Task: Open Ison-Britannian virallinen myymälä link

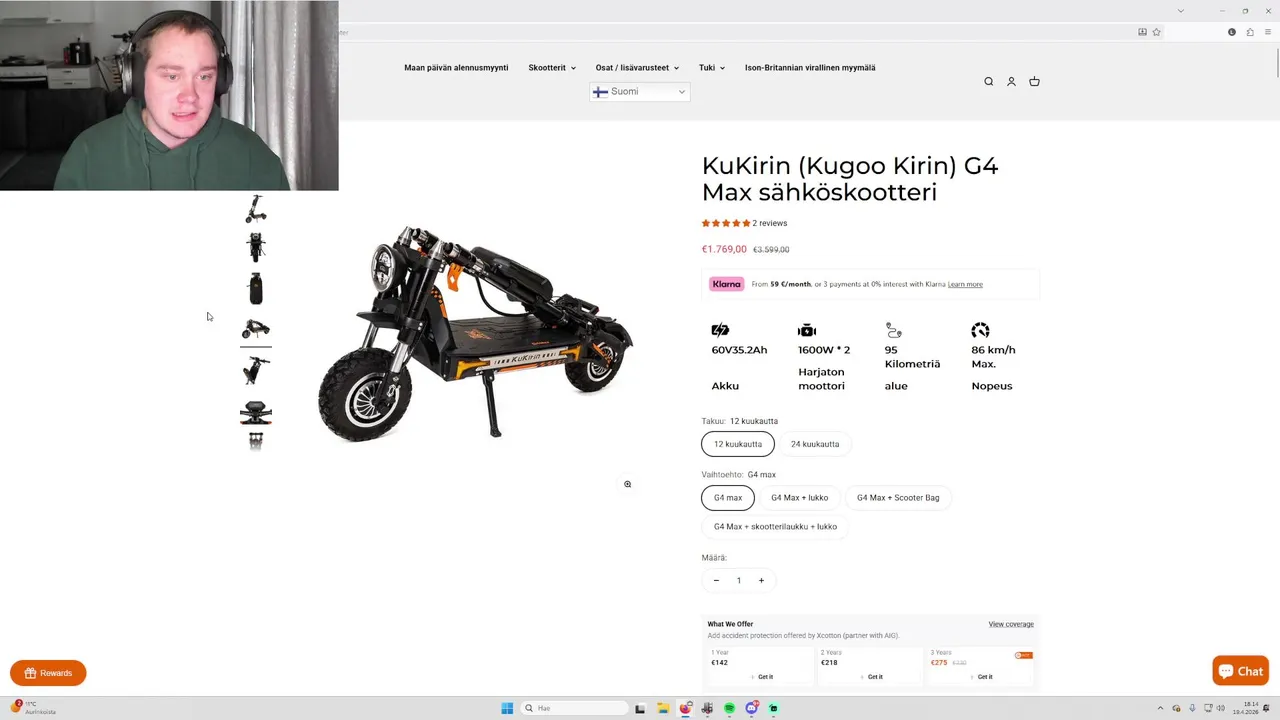Action: (810, 68)
